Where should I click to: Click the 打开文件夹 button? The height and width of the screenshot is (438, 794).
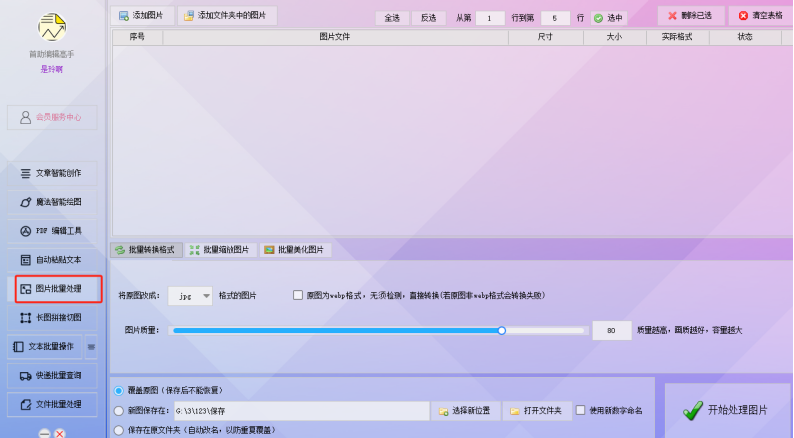537,411
